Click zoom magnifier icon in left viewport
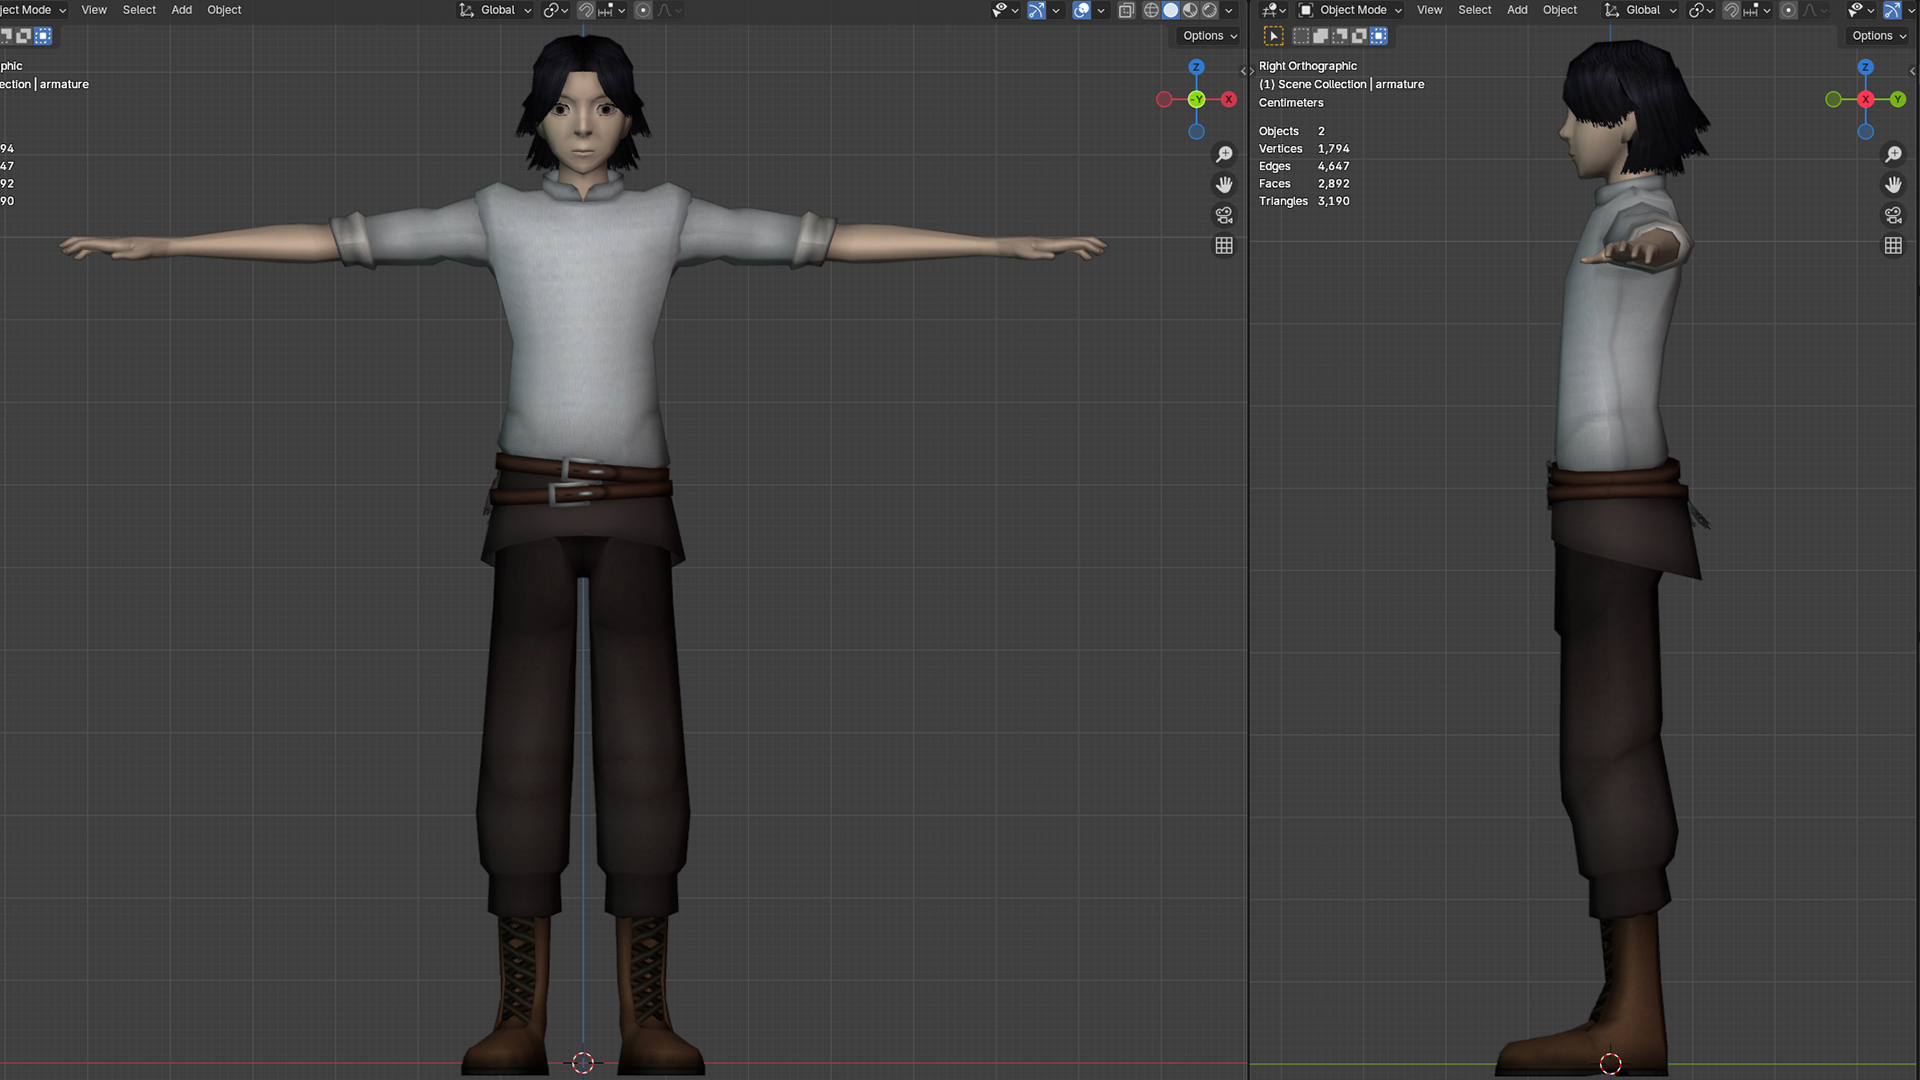This screenshot has width=1920, height=1080. [x=1224, y=154]
